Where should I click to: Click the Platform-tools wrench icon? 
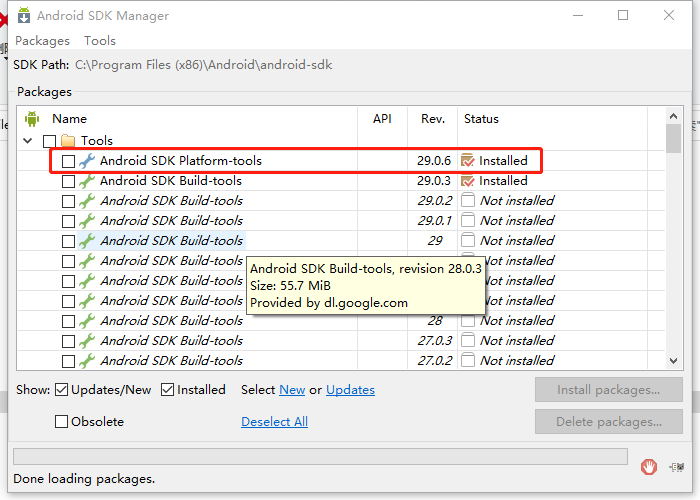pyautogui.click(x=87, y=161)
